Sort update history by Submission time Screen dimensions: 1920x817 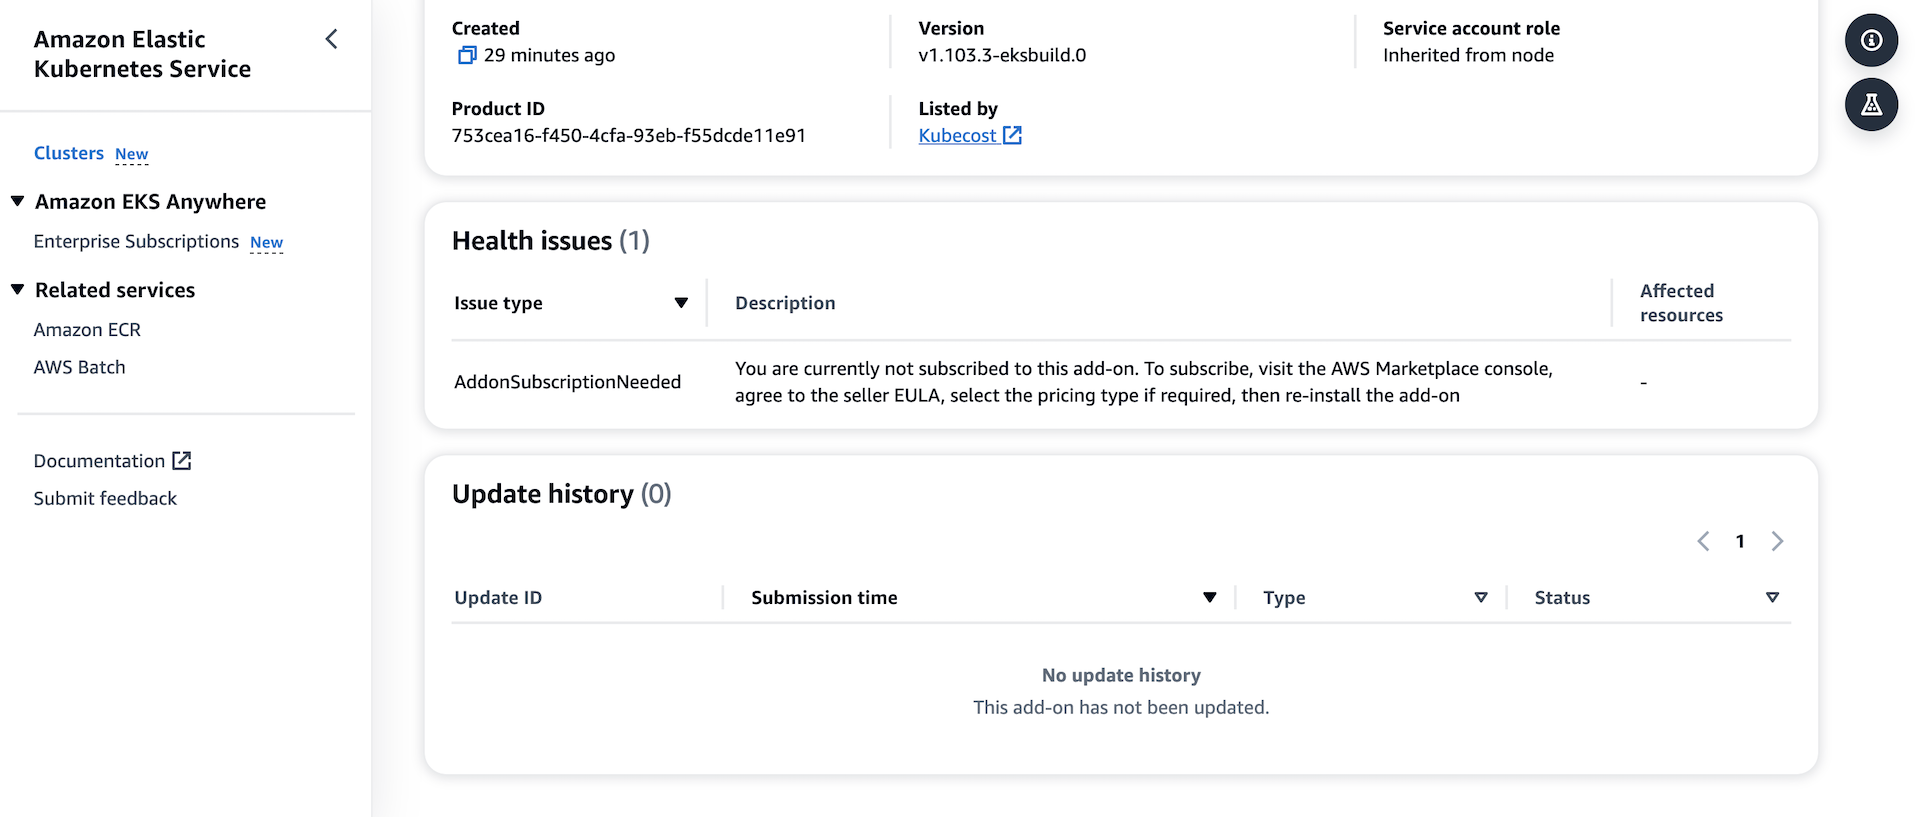coord(1209,598)
